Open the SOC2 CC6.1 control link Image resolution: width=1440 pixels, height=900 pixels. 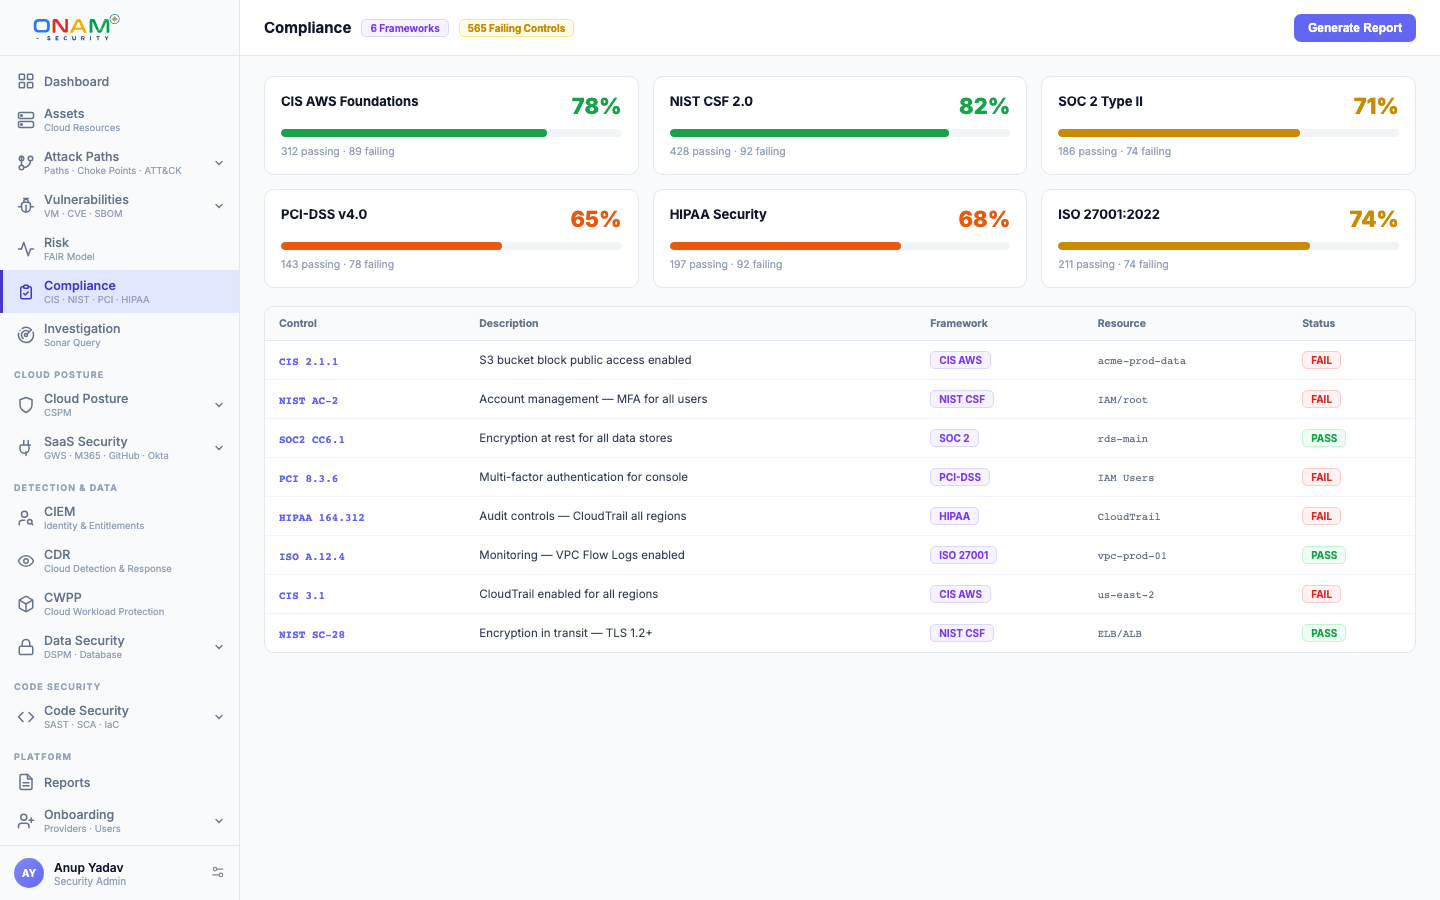point(312,439)
